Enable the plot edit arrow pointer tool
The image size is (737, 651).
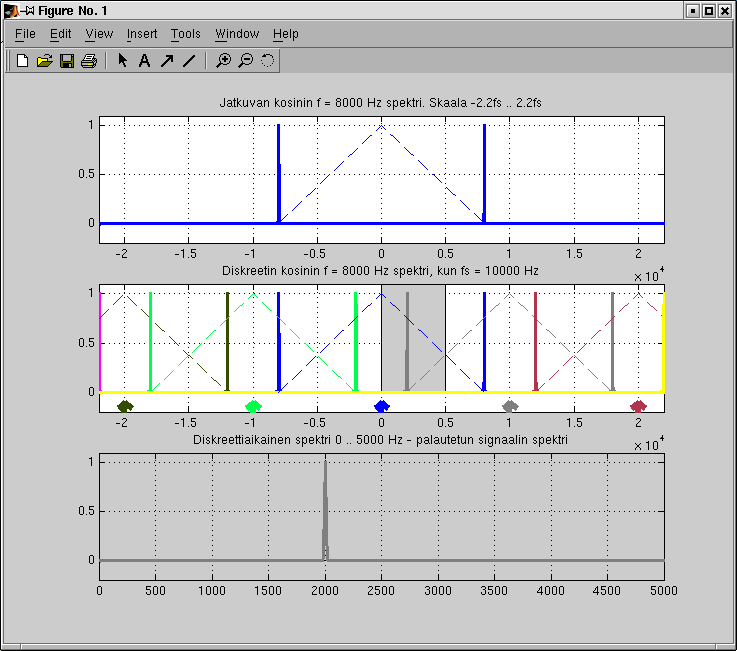click(122, 61)
